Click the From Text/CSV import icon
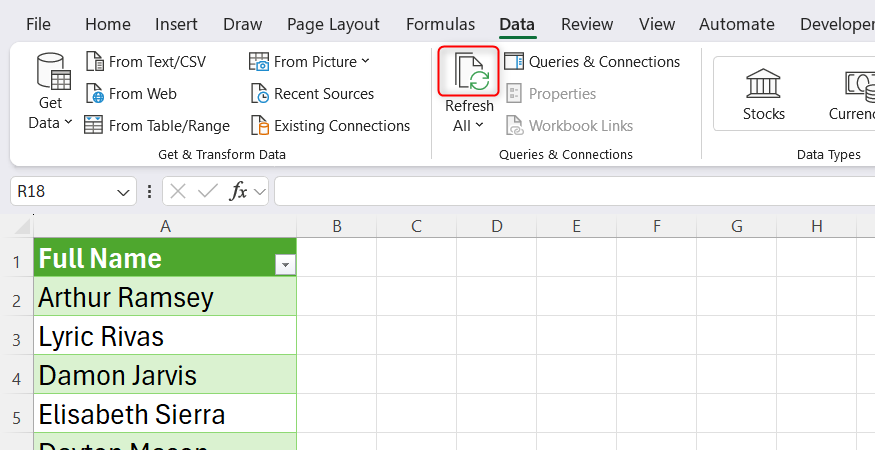875x450 pixels. pos(95,61)
